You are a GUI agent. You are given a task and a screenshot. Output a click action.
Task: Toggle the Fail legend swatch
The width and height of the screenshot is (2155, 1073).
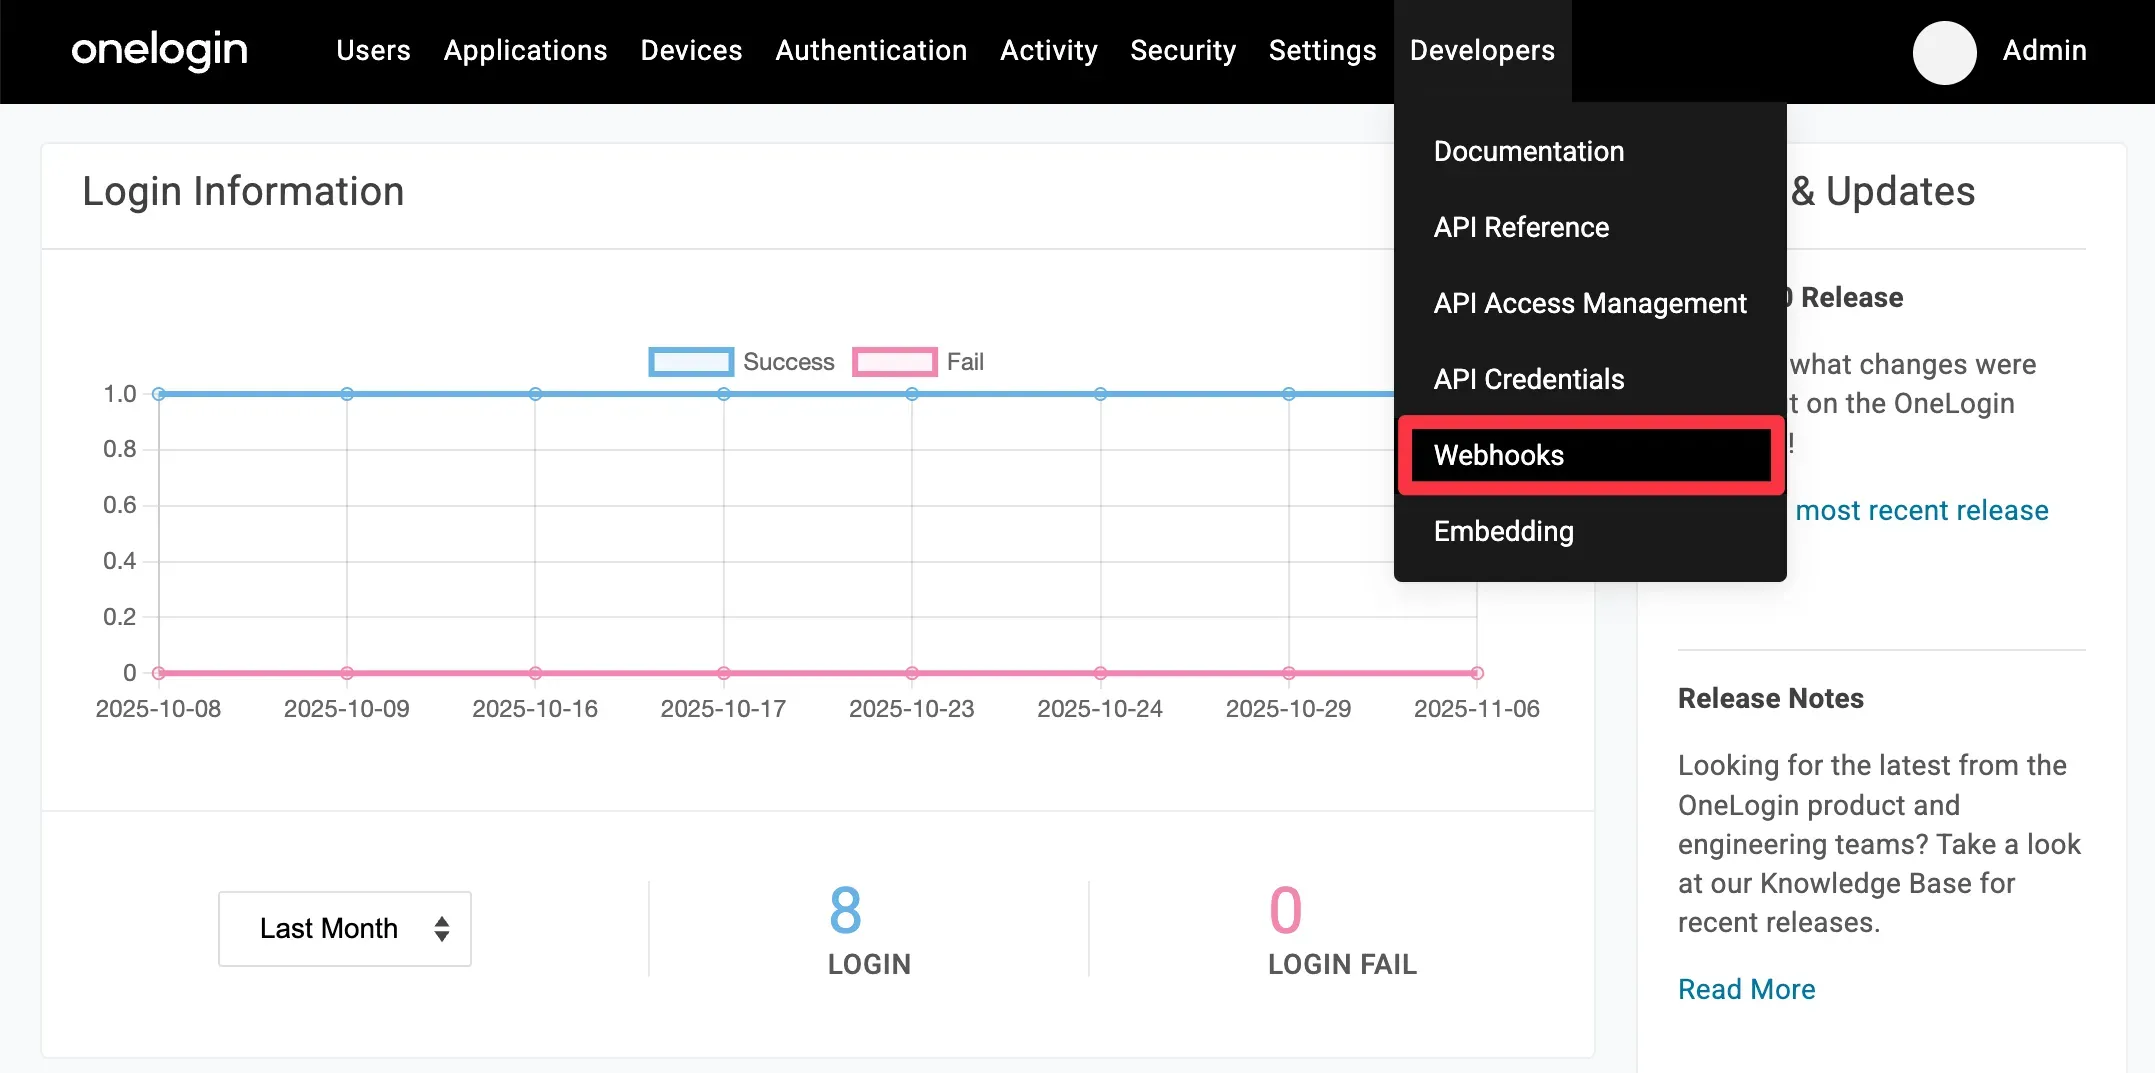(894, 362)
